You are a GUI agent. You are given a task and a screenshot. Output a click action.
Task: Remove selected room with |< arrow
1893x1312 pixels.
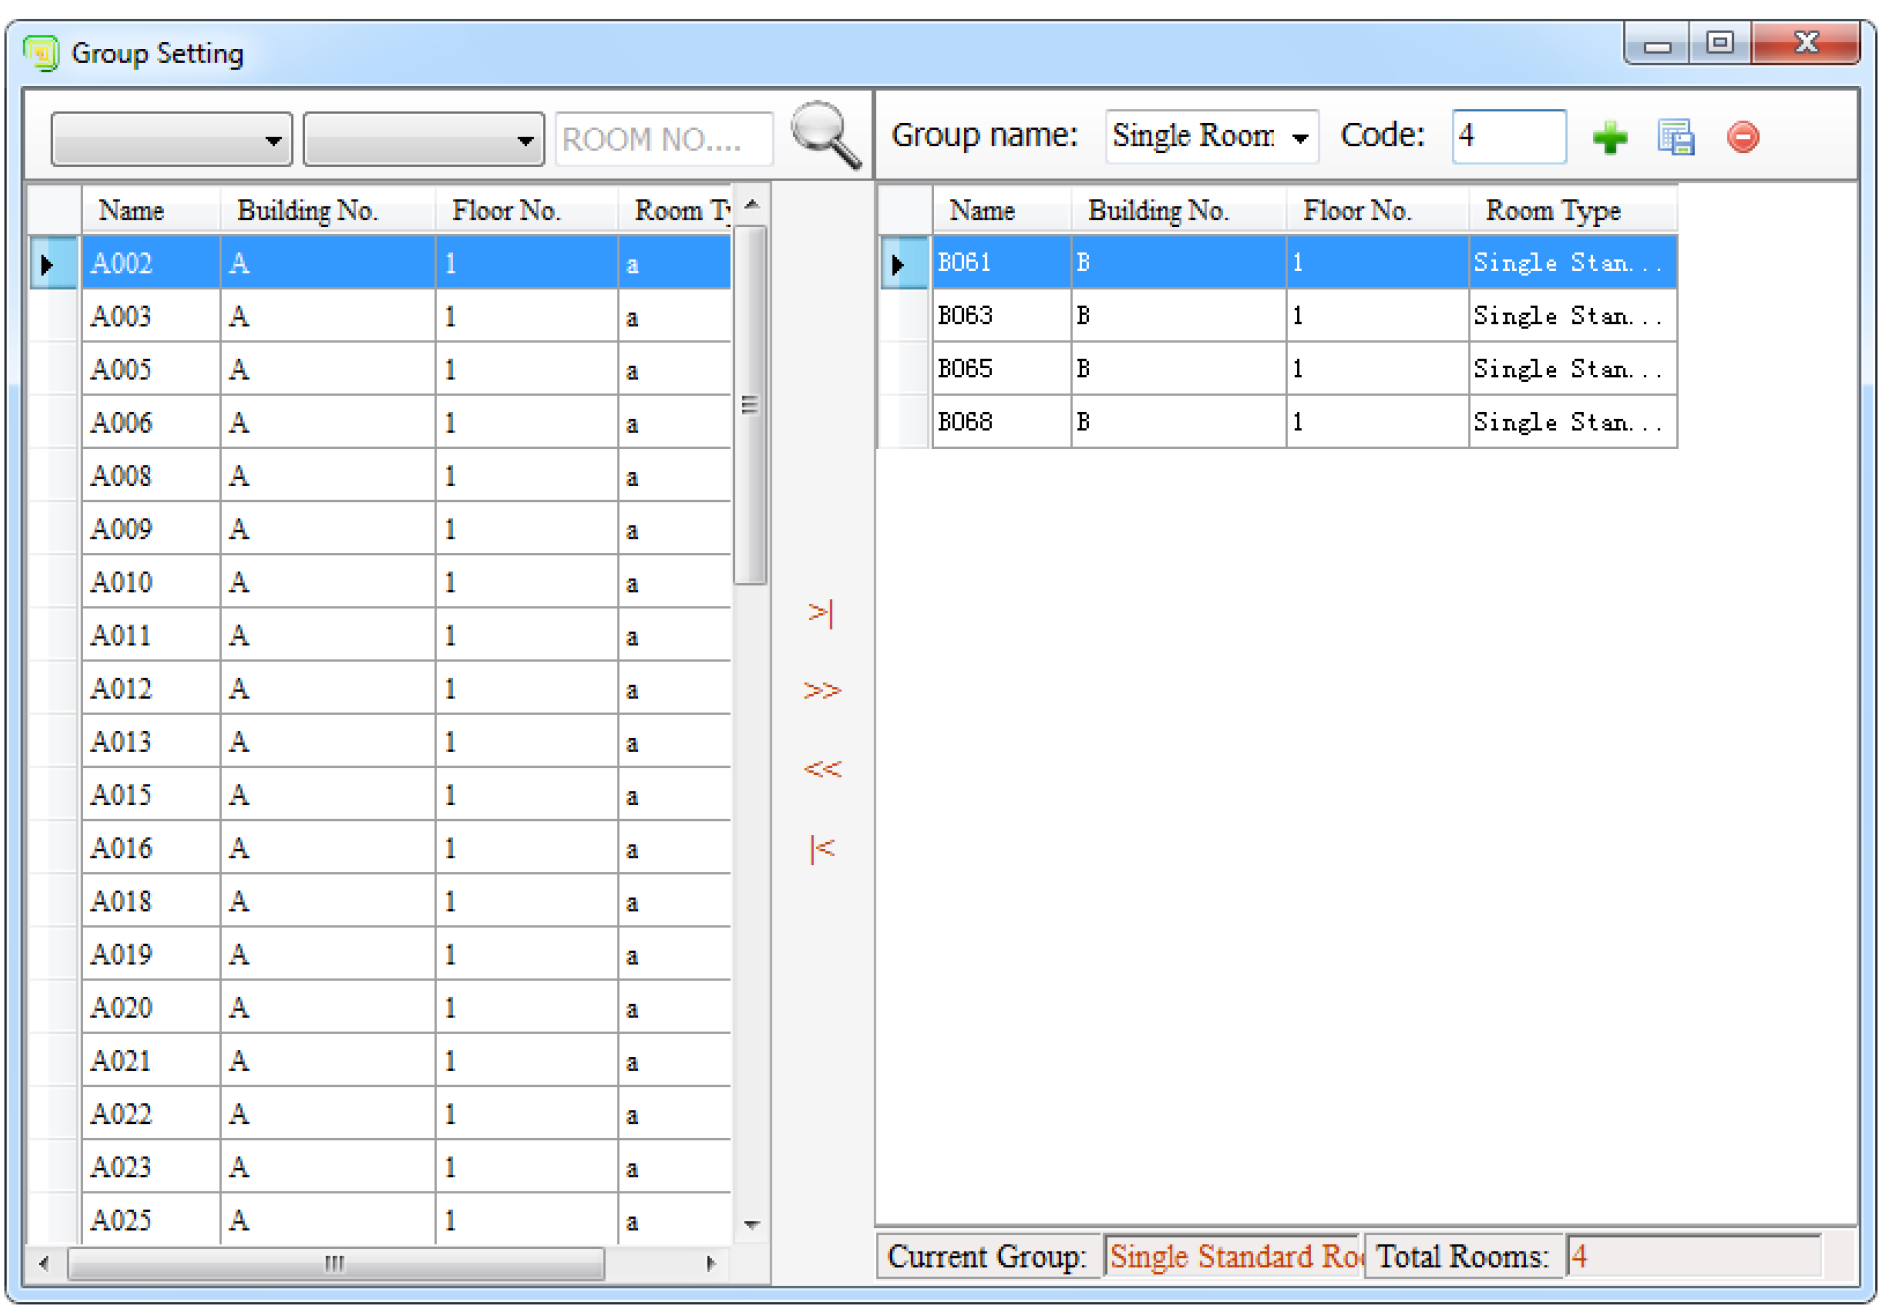pyautogui.click(x=821, y=848)
